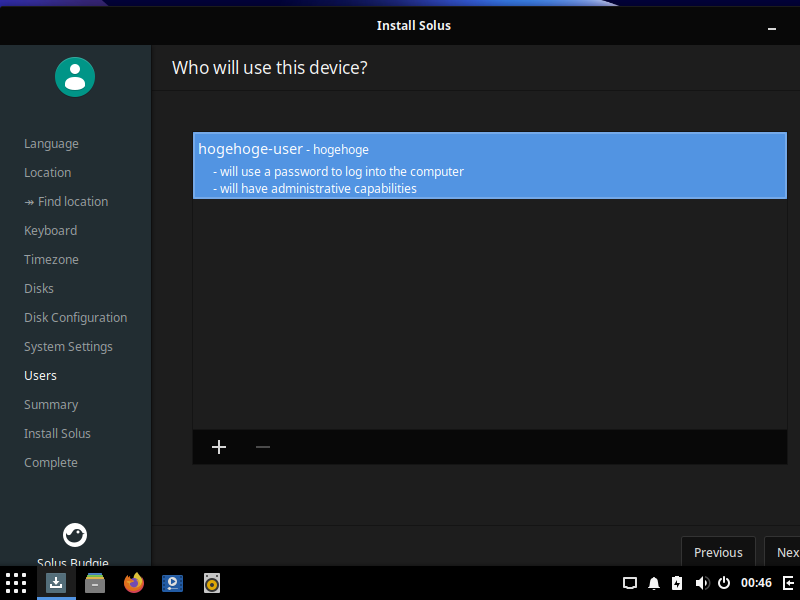800x600 pixels.
Task: Open the music player speaker icon in the taskbar
Action: tap(212, 583)
